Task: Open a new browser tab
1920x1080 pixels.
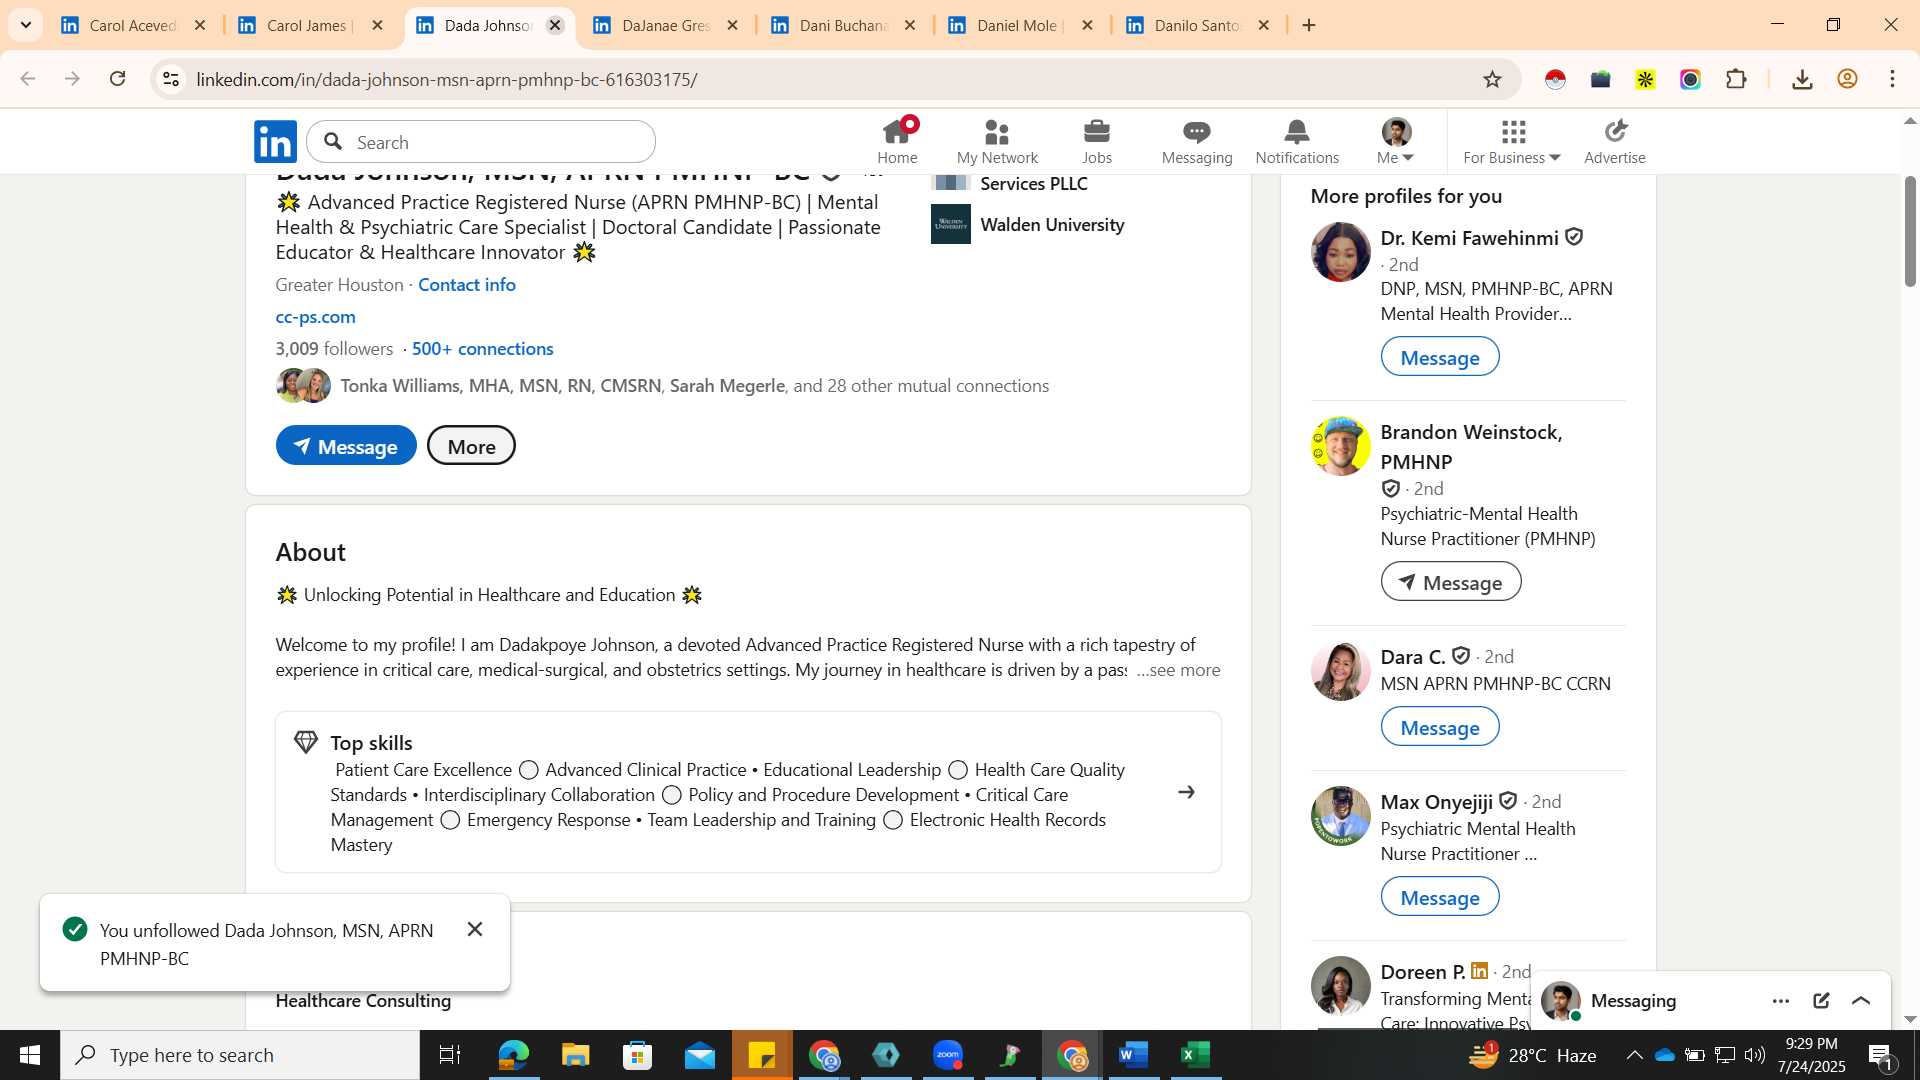Action: (x=1309, y=25)
